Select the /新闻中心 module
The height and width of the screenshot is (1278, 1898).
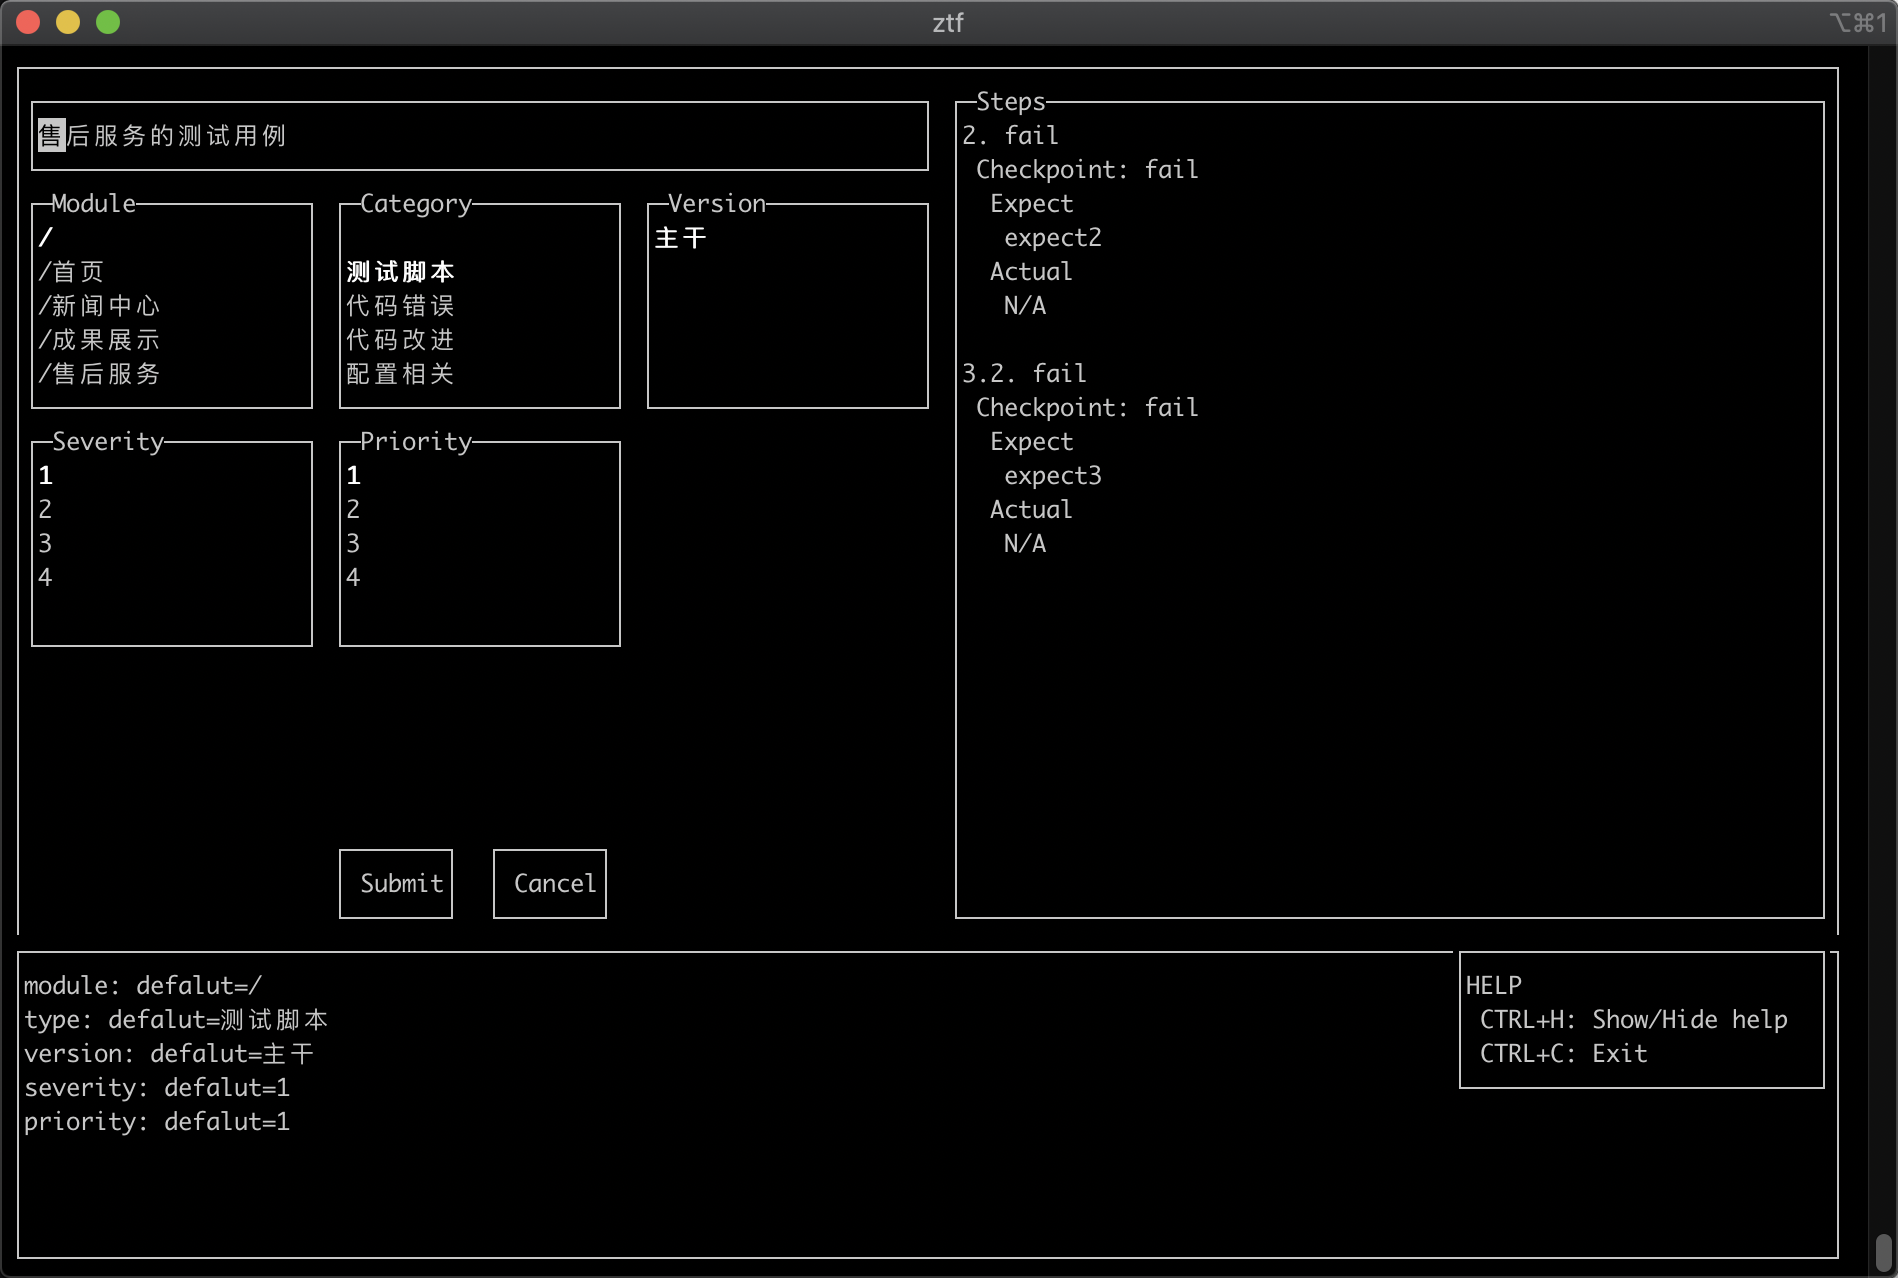(99, 306)
